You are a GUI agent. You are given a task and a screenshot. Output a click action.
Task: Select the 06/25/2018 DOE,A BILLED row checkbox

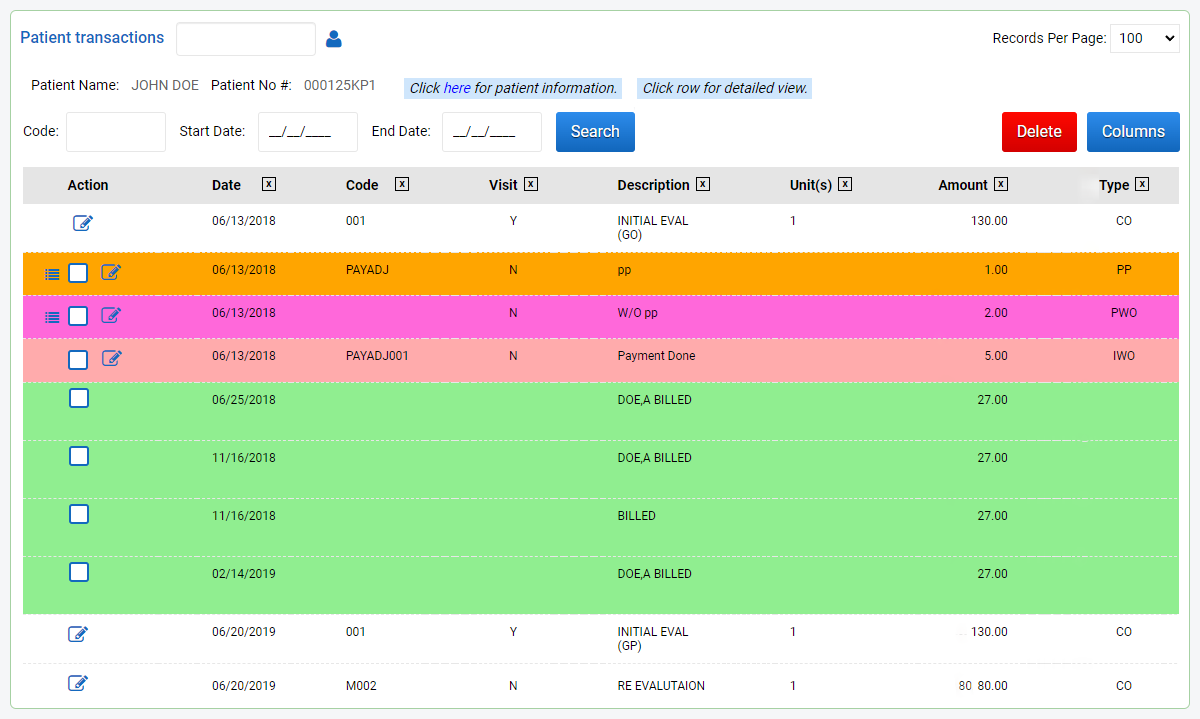78,397
